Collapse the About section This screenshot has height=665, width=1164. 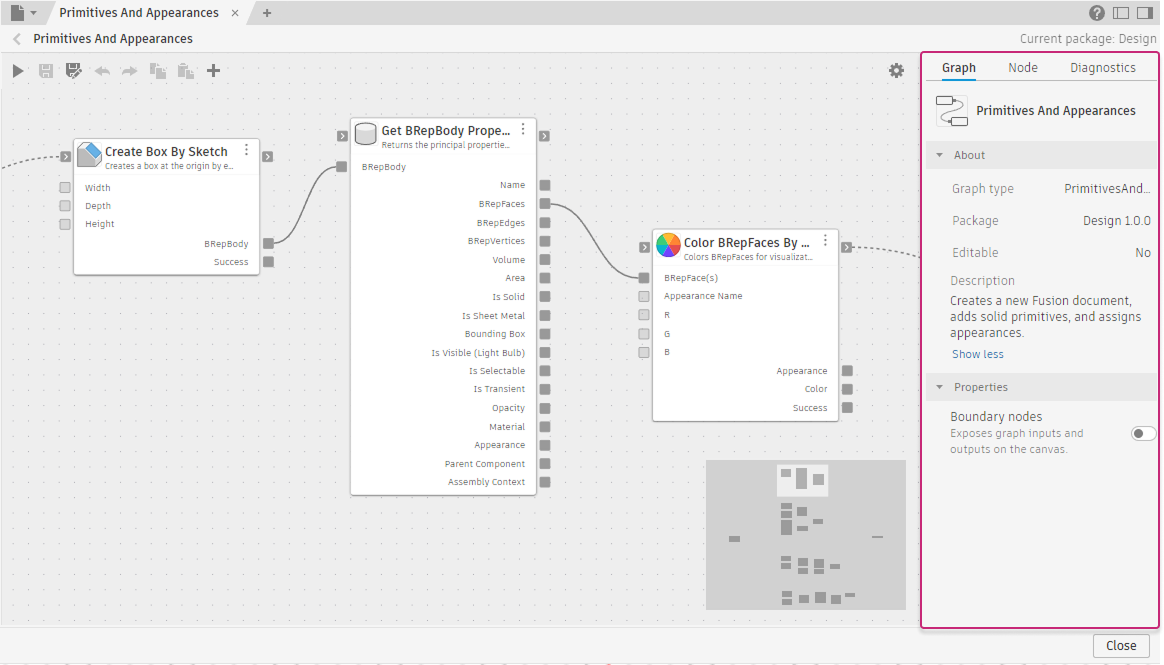(940, 155)
